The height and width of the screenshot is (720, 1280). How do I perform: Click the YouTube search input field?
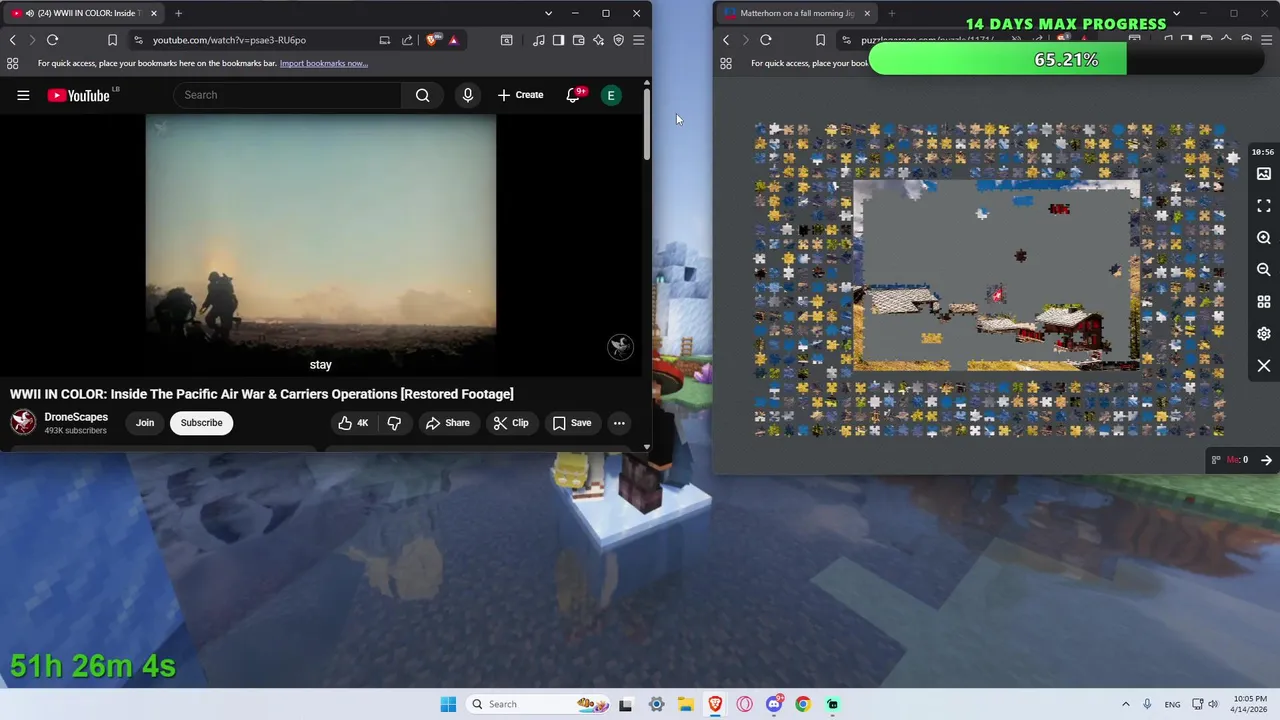pyautogui.click(x=288, y=95)
